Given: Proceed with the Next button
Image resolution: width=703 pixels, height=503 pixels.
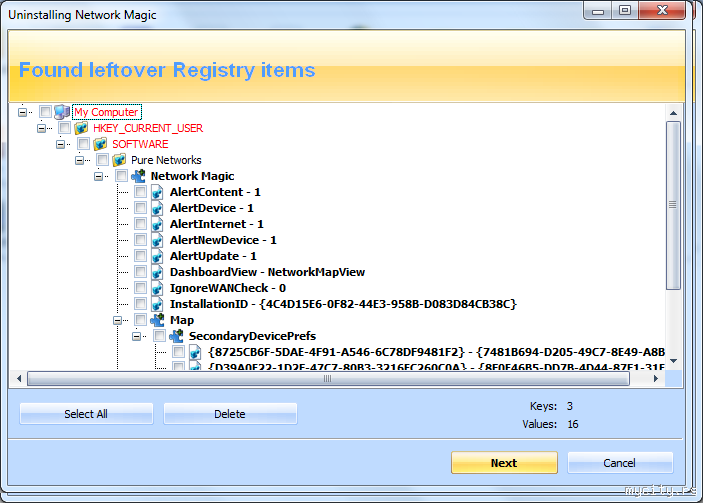Looking at the screenshot, I should pos(504,463).
